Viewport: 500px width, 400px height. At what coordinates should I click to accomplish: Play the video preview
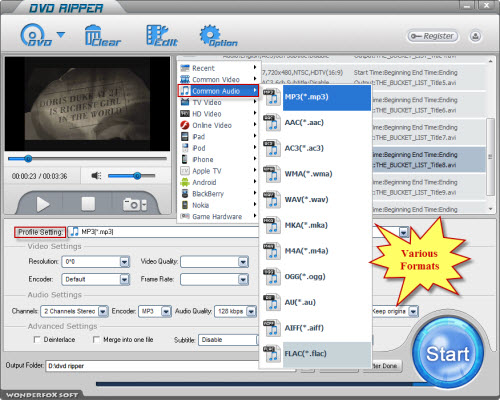point(43,204)
